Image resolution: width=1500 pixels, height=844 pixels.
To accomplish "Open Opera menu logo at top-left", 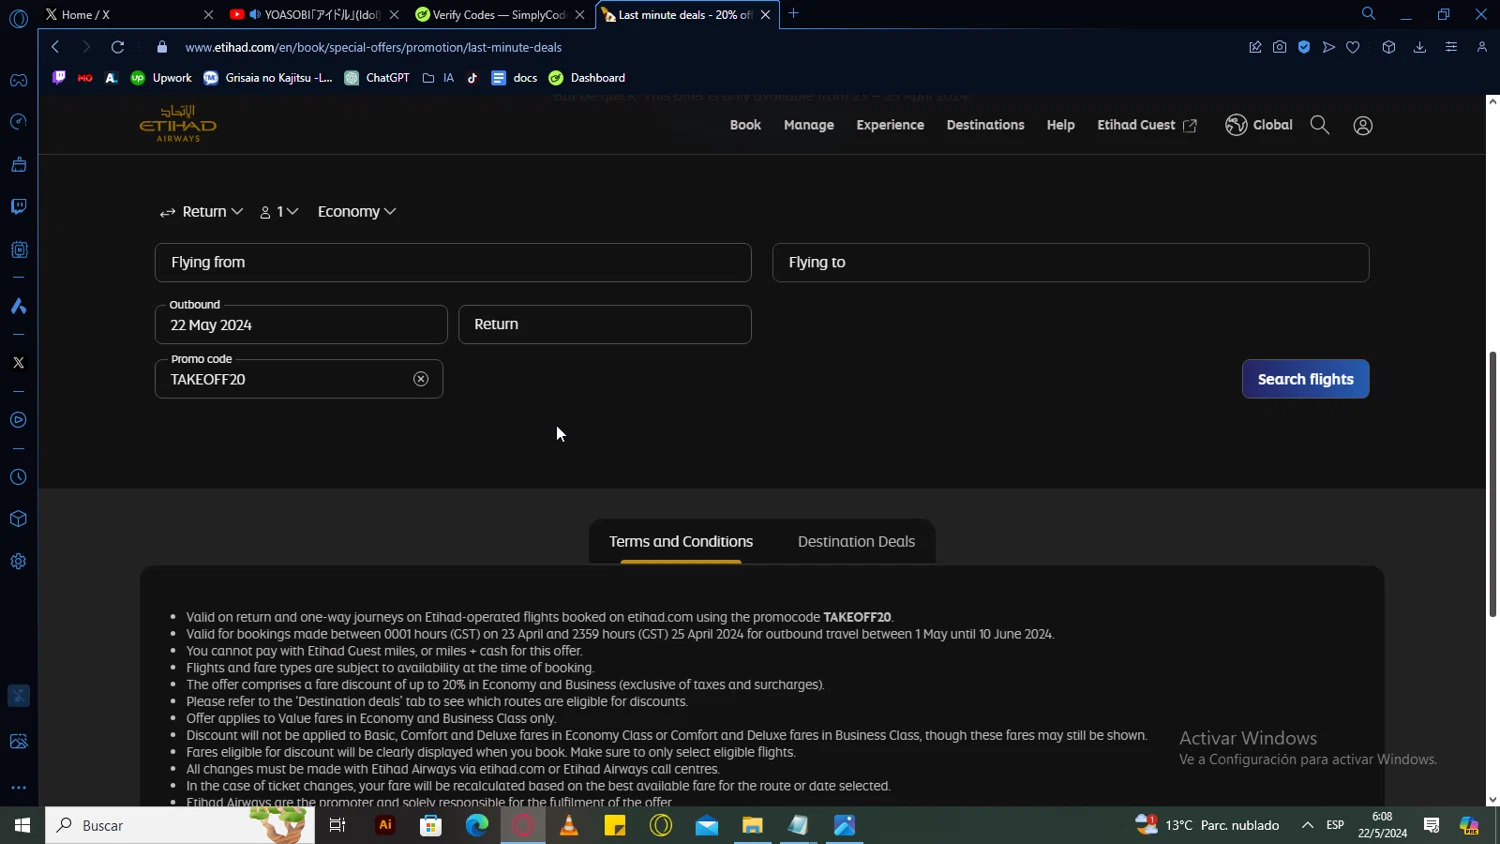I will (18, 19).
